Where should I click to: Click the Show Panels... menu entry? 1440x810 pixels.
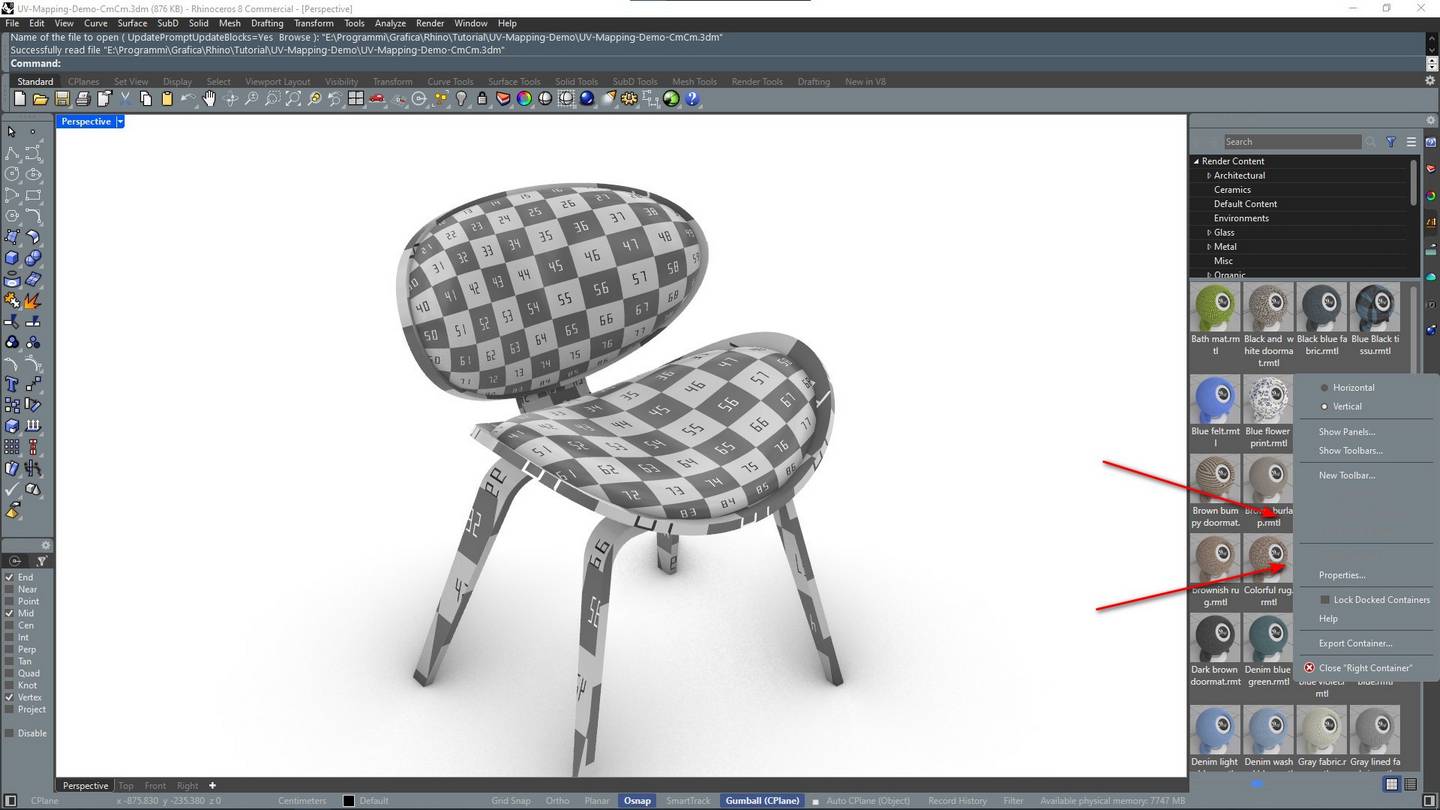(1346, 431)
